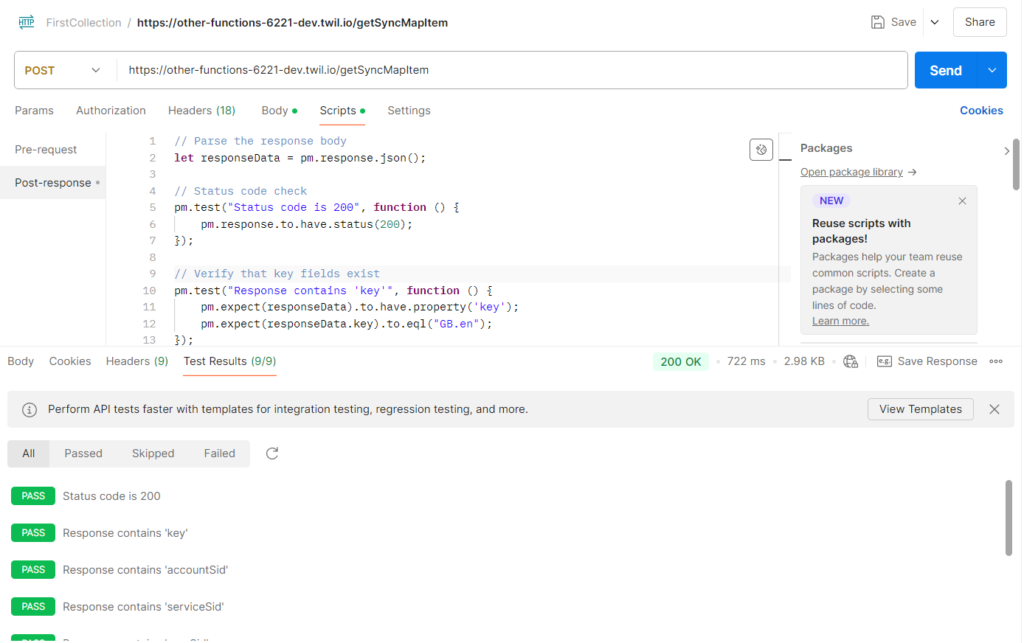Viewport: 1024px width, 643px height.
Task: Click FirstCollection in the breadcrumb
Action: [83, 23]
